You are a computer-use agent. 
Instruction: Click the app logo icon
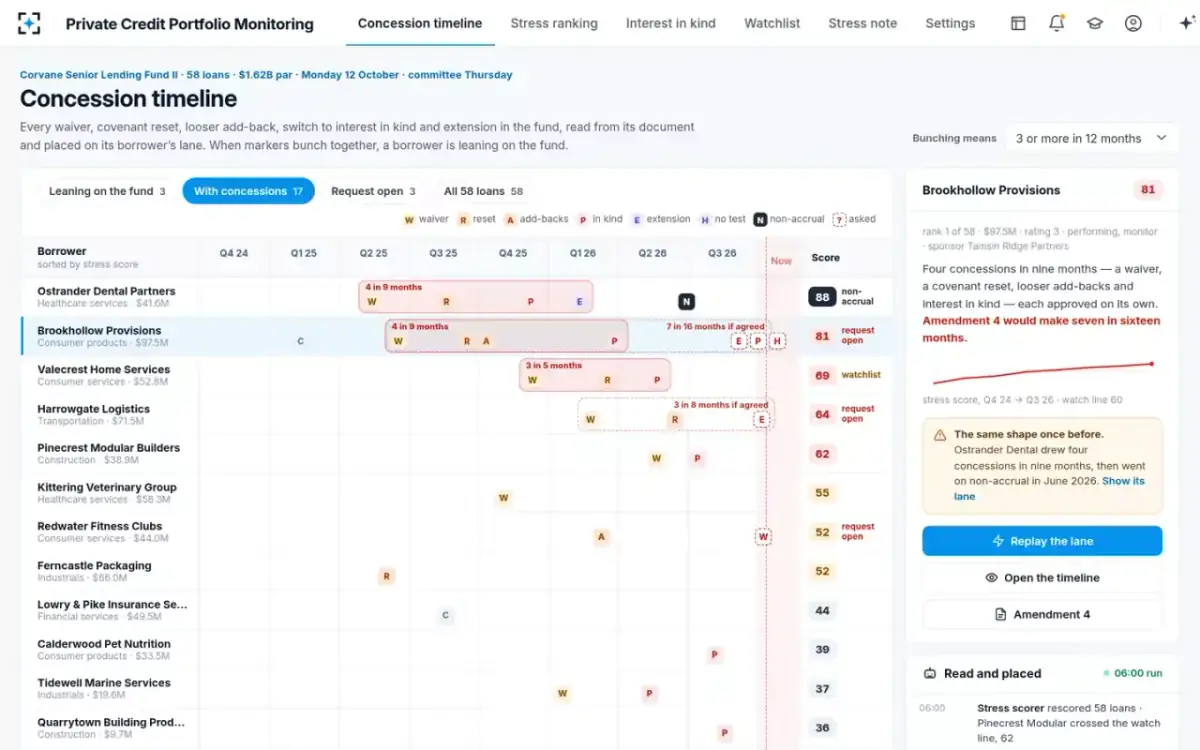point(29,23)
